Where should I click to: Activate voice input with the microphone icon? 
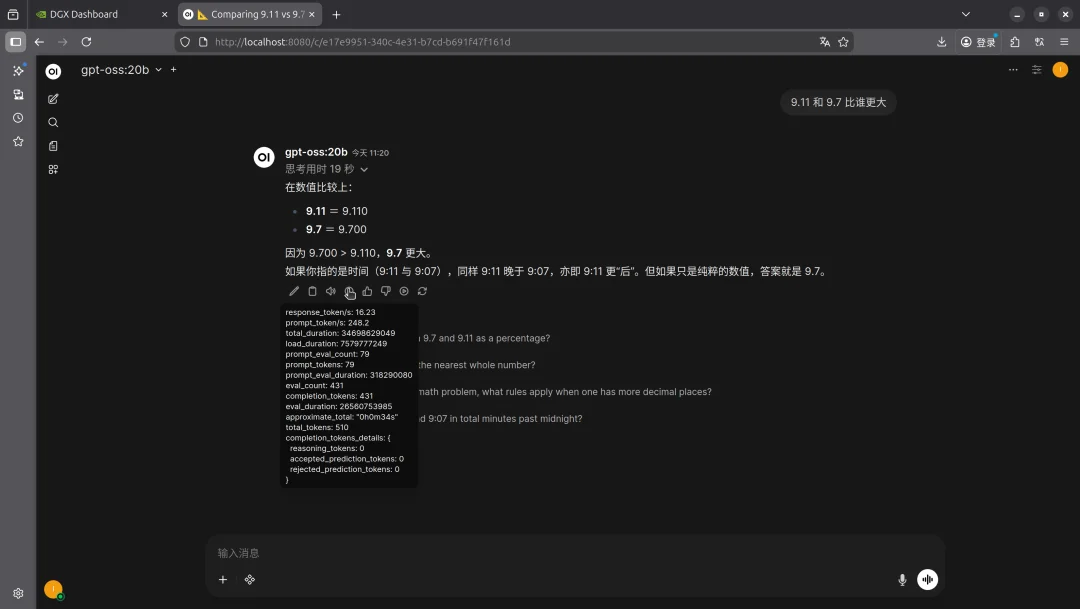(901, 579)
